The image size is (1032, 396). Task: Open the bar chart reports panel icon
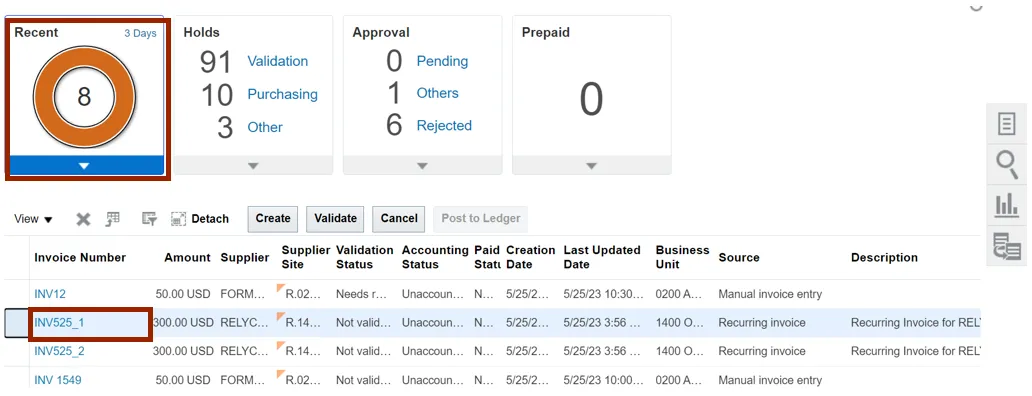(x=1006, y=205)
